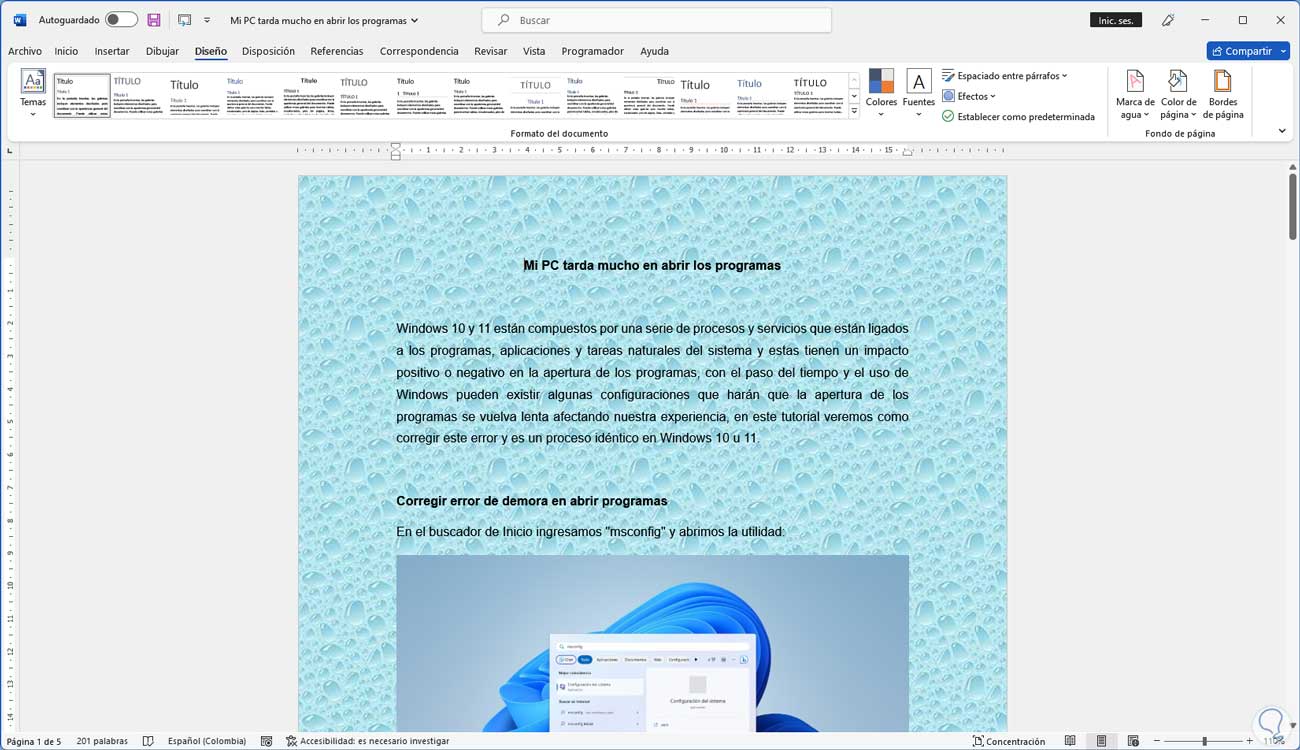Save the document with the floppy disk icon
Image resolution: width=1300 pixels, height=750 pixels.
tap(154, 20)
